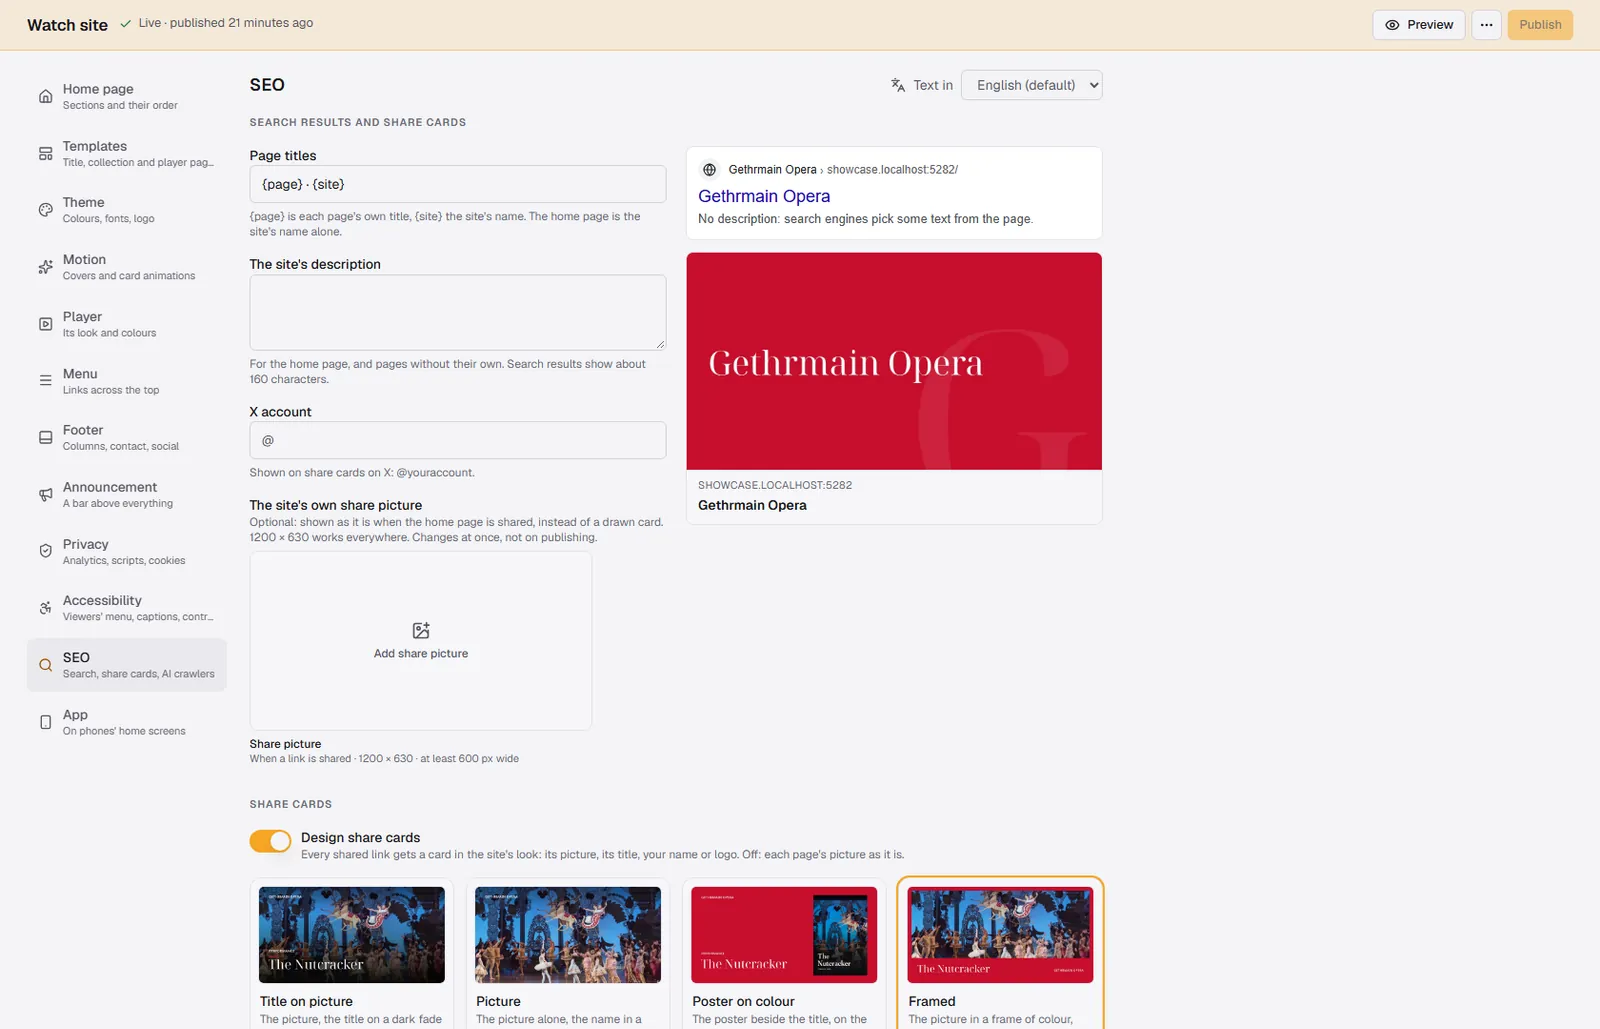Click the Player play-box icon
The height and width of the screenshot is (1029, 1600).
tap(45, 324)
